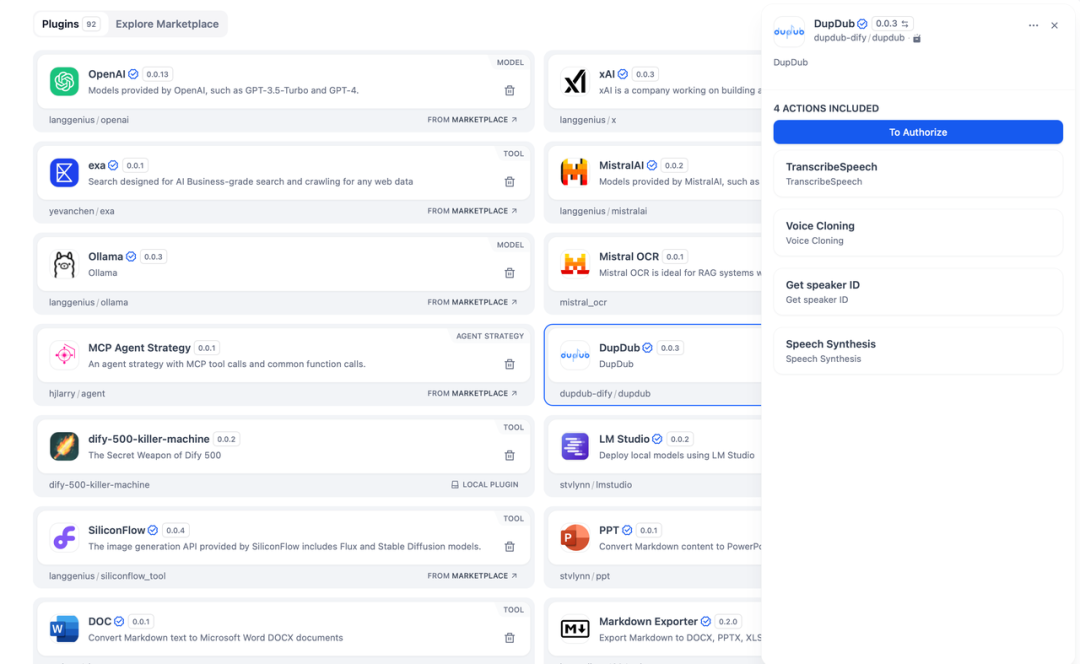This screenshot has width=1080, height=664.
Task: Click the OpenAI plugin icon
Action: point(64,80)
